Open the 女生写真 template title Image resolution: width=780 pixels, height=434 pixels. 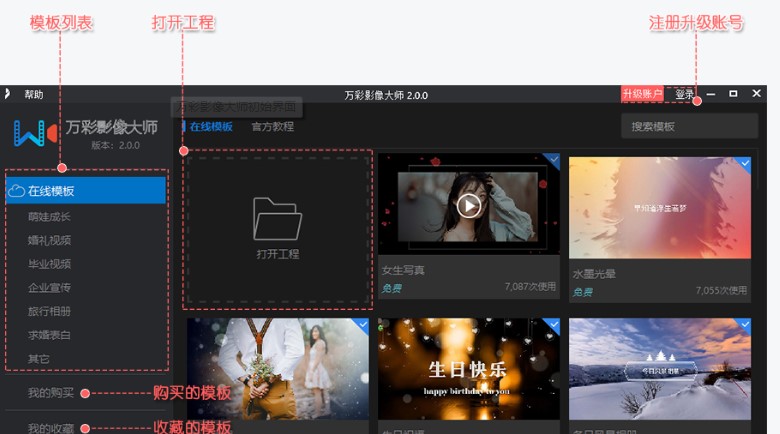pyautogui.click(x=403, y=270)
